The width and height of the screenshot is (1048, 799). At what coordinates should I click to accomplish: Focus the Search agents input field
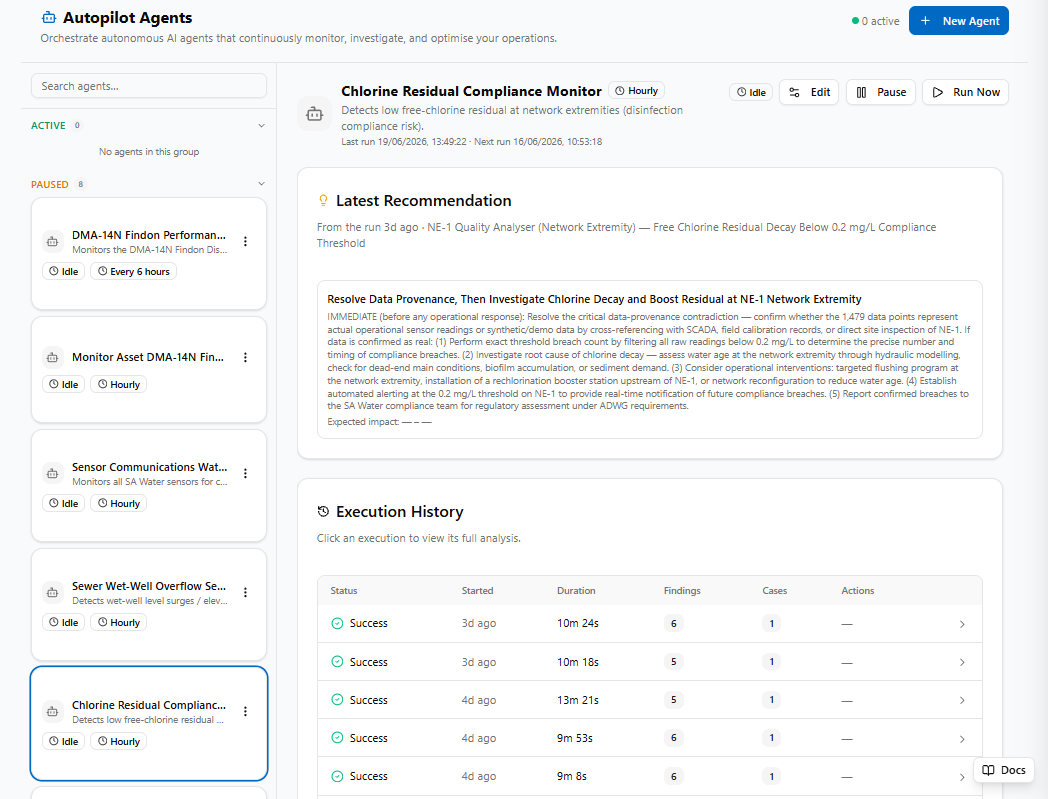coord(149,86)
